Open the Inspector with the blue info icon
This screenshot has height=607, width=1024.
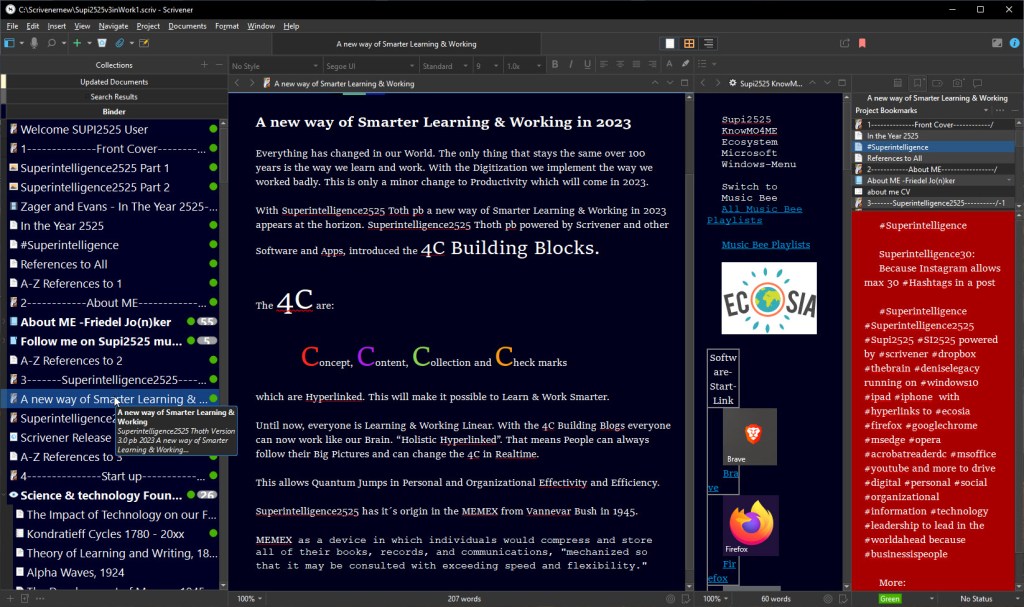[x=1014, y=43]
